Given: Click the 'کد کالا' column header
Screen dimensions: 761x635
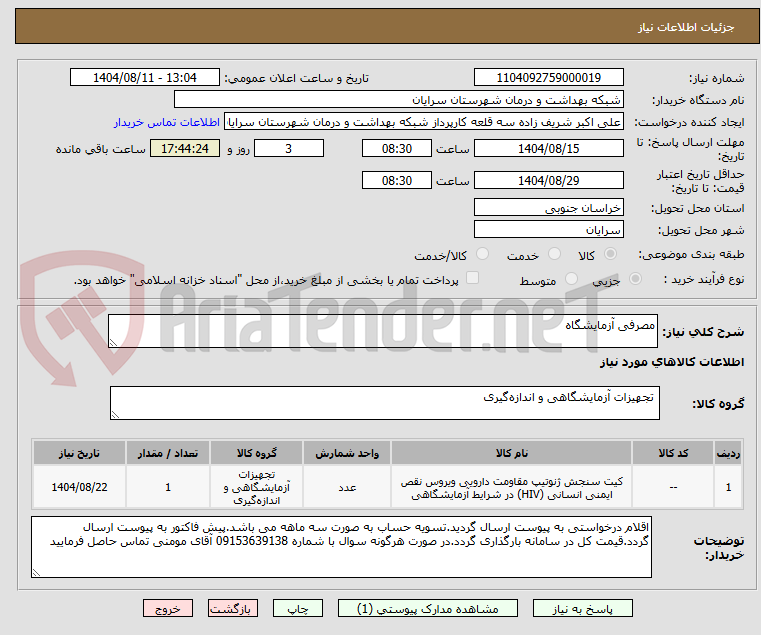Looking at the screenshot, I should coord(673,453).
